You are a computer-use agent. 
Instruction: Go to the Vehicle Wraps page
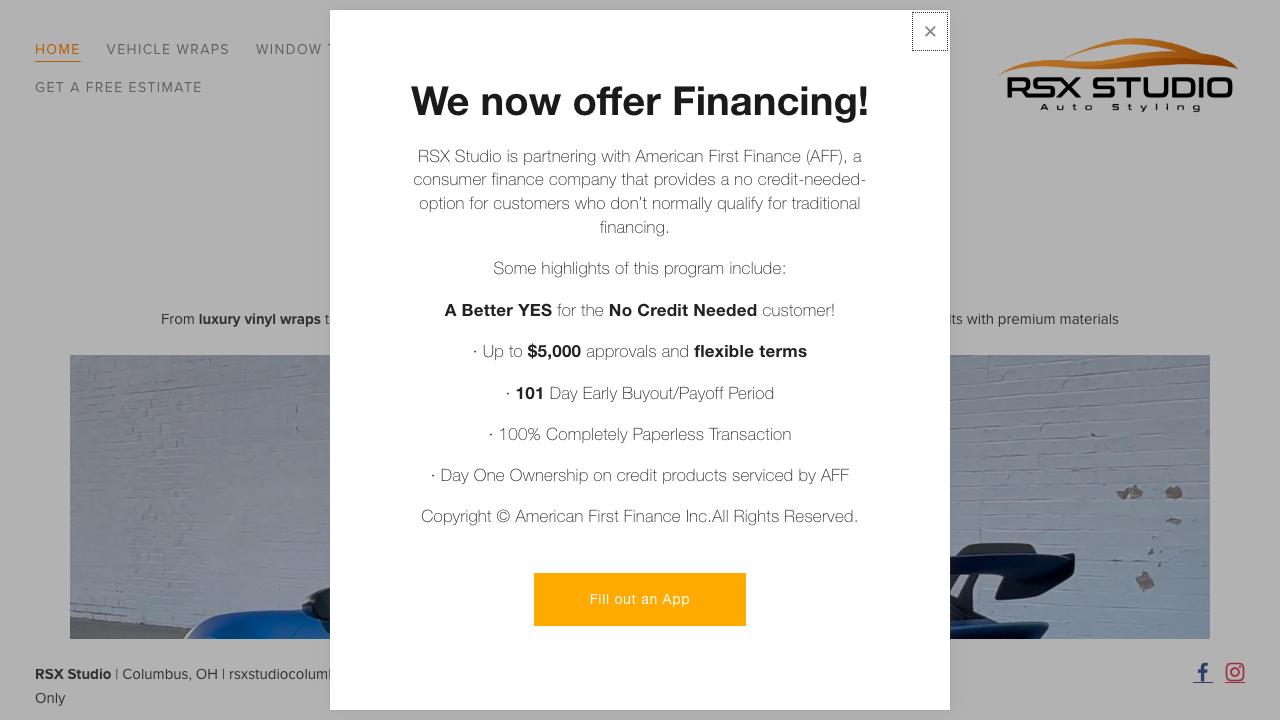[x=168, y=49]
